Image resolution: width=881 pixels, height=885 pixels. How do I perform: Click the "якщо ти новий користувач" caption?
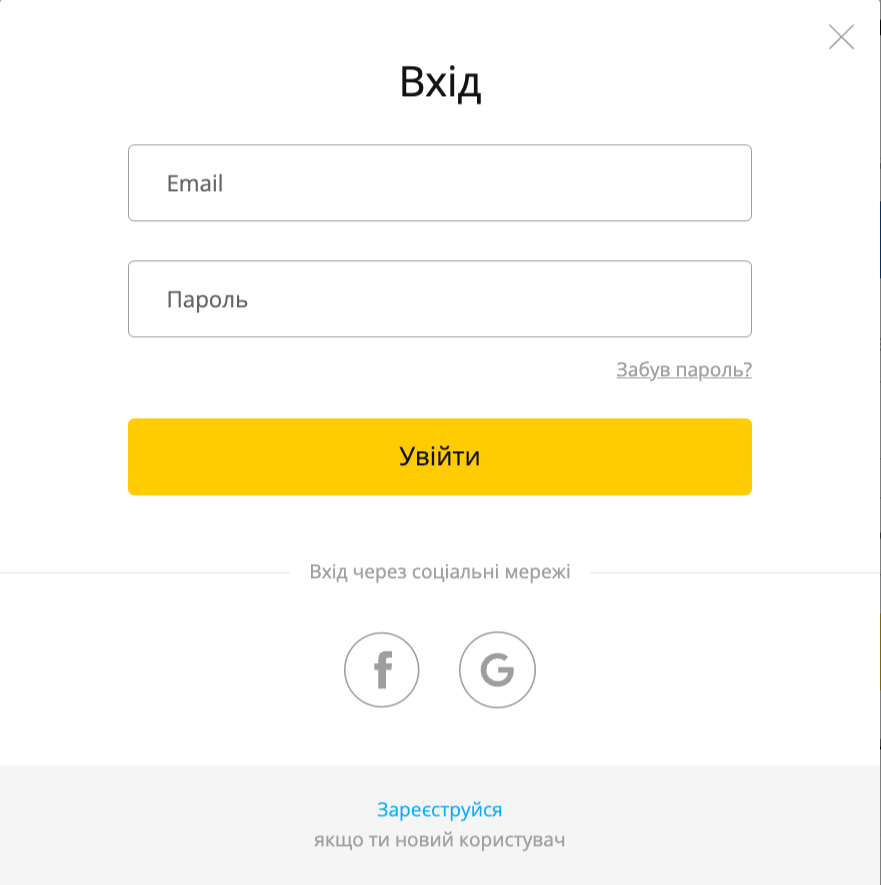(439, 840)
